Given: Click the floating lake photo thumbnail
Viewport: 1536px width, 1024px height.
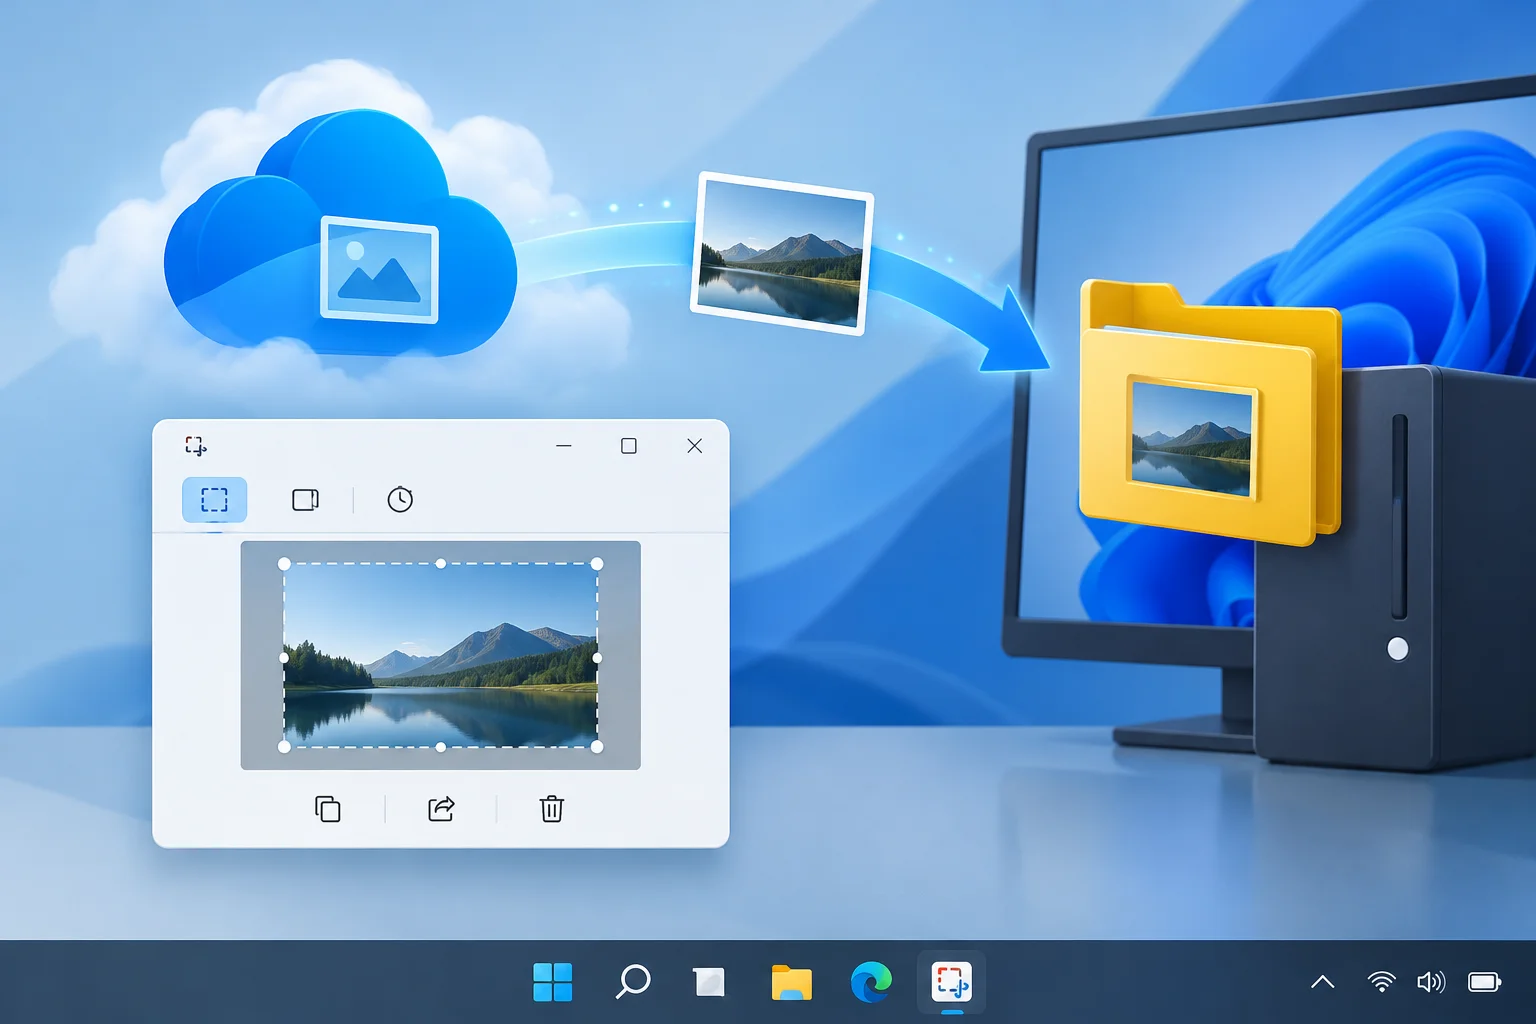Looking at the screenshot, I should pyautogui.click(x=782, y=253).
